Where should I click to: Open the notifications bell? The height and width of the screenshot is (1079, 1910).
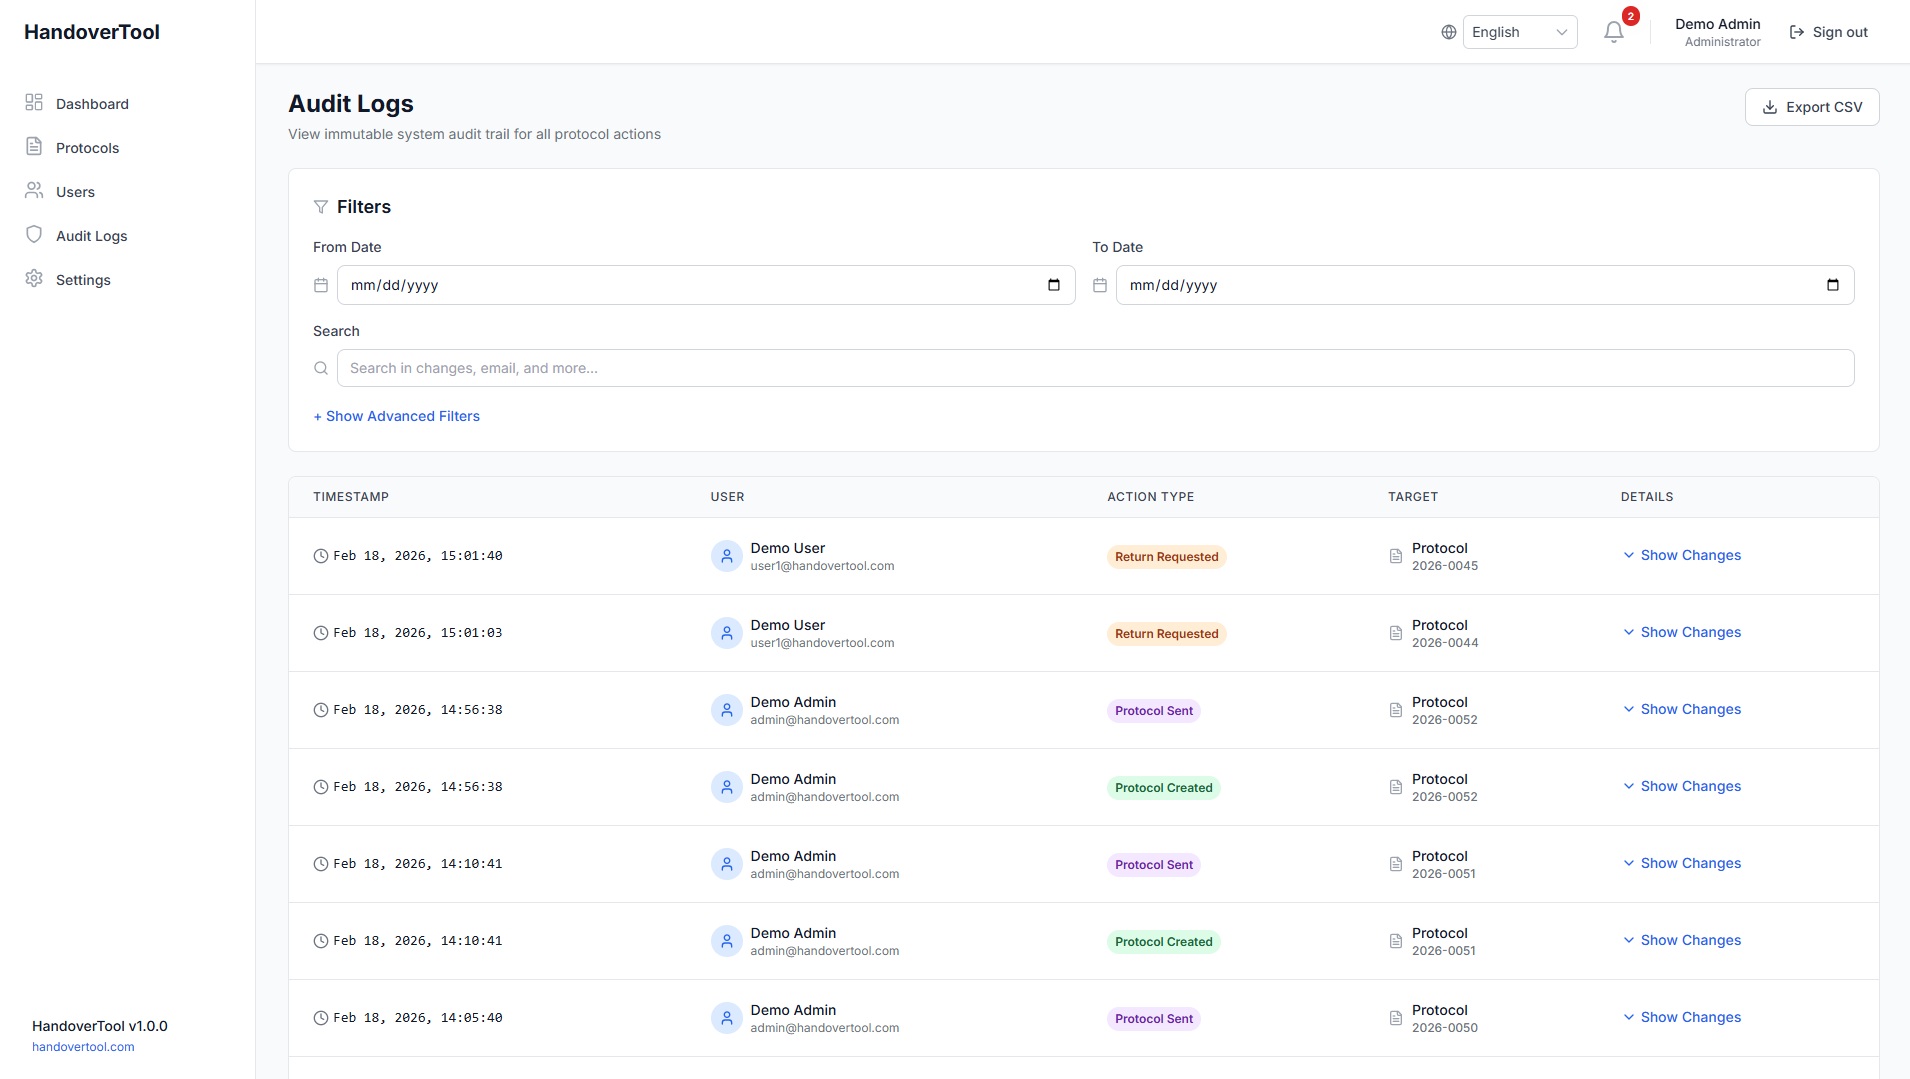(x=1613, y=32)
